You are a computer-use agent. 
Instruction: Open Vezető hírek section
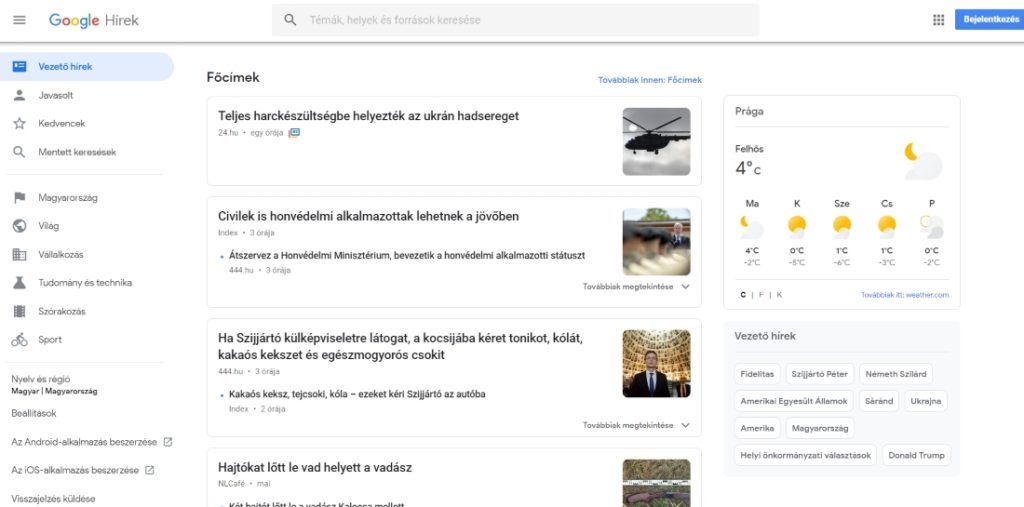pos(87,67)
